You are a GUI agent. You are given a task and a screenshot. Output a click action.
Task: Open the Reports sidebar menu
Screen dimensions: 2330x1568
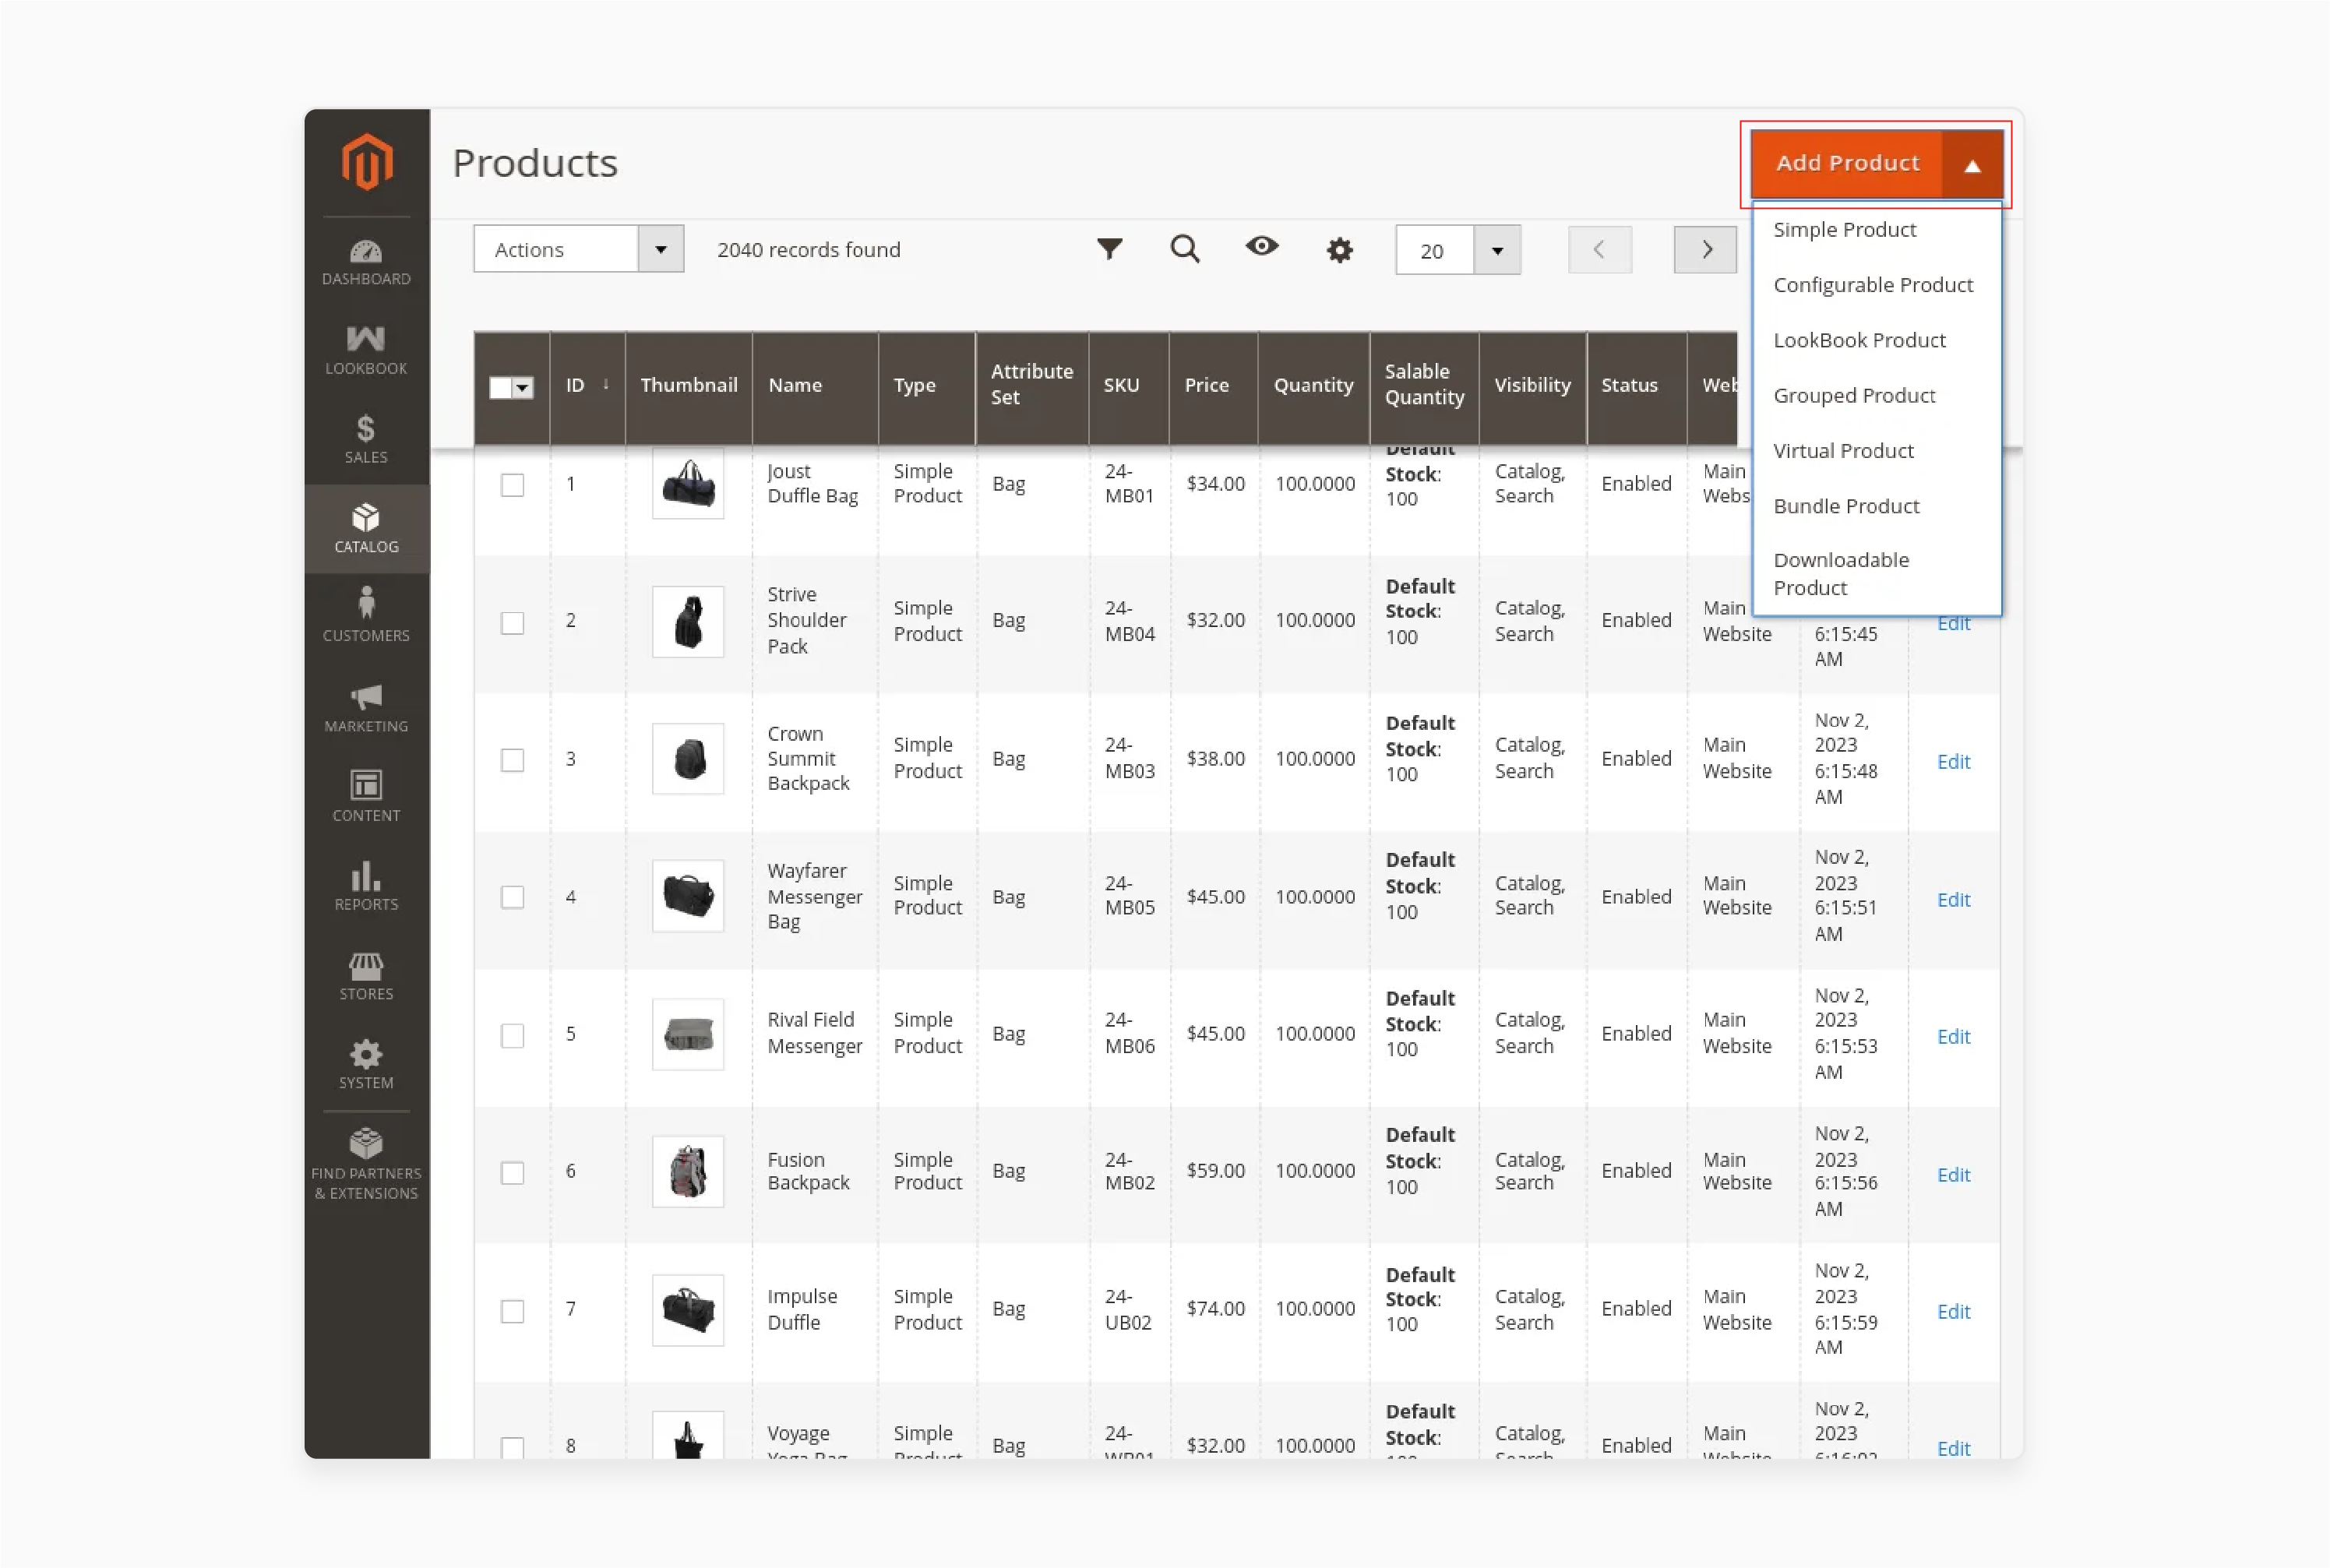click(x=366, y=886)
